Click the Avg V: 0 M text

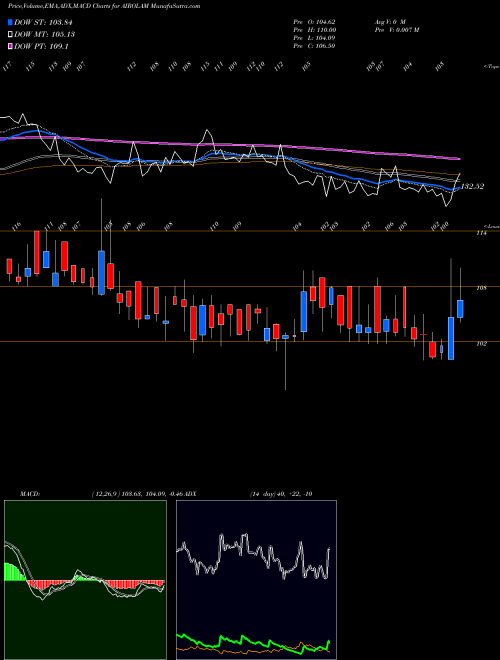(390, 22)
